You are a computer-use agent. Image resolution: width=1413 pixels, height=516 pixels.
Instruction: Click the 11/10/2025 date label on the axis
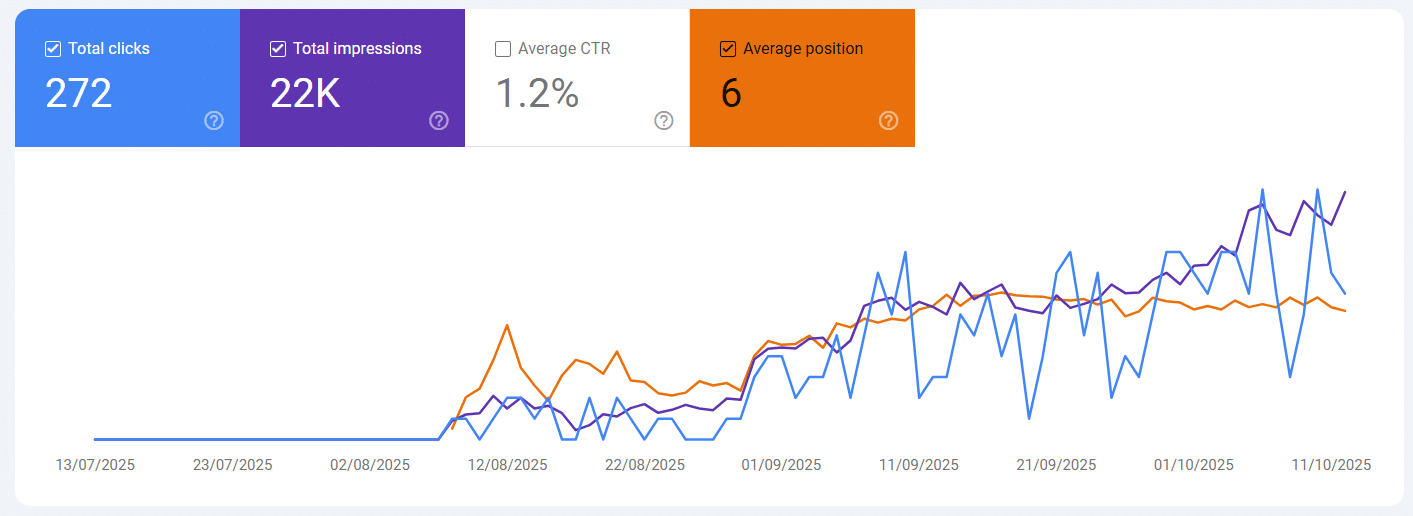pyautogui.click(x=1331, y=465)
